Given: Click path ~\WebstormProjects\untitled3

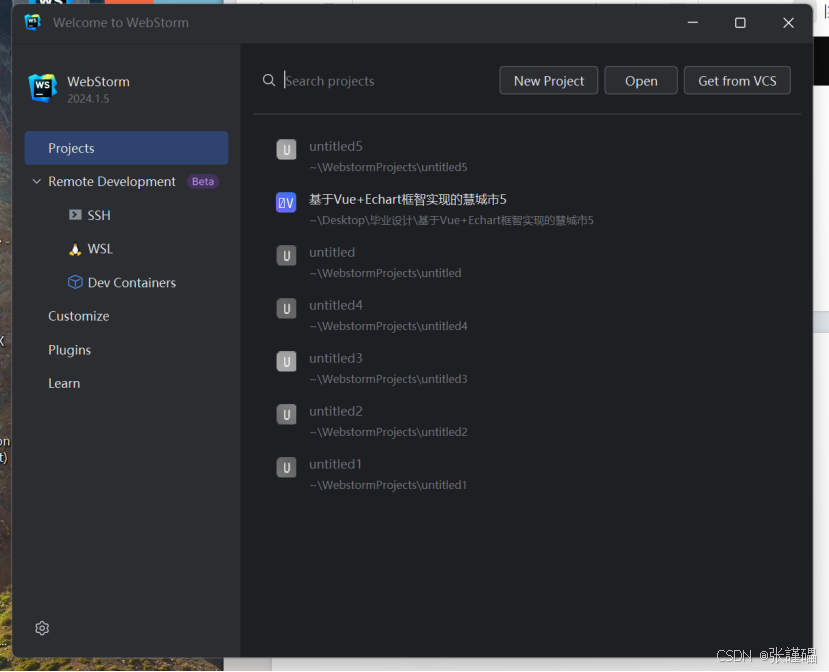Looking at the screenshot, I should pyautogui.click(x=388, y=379).
